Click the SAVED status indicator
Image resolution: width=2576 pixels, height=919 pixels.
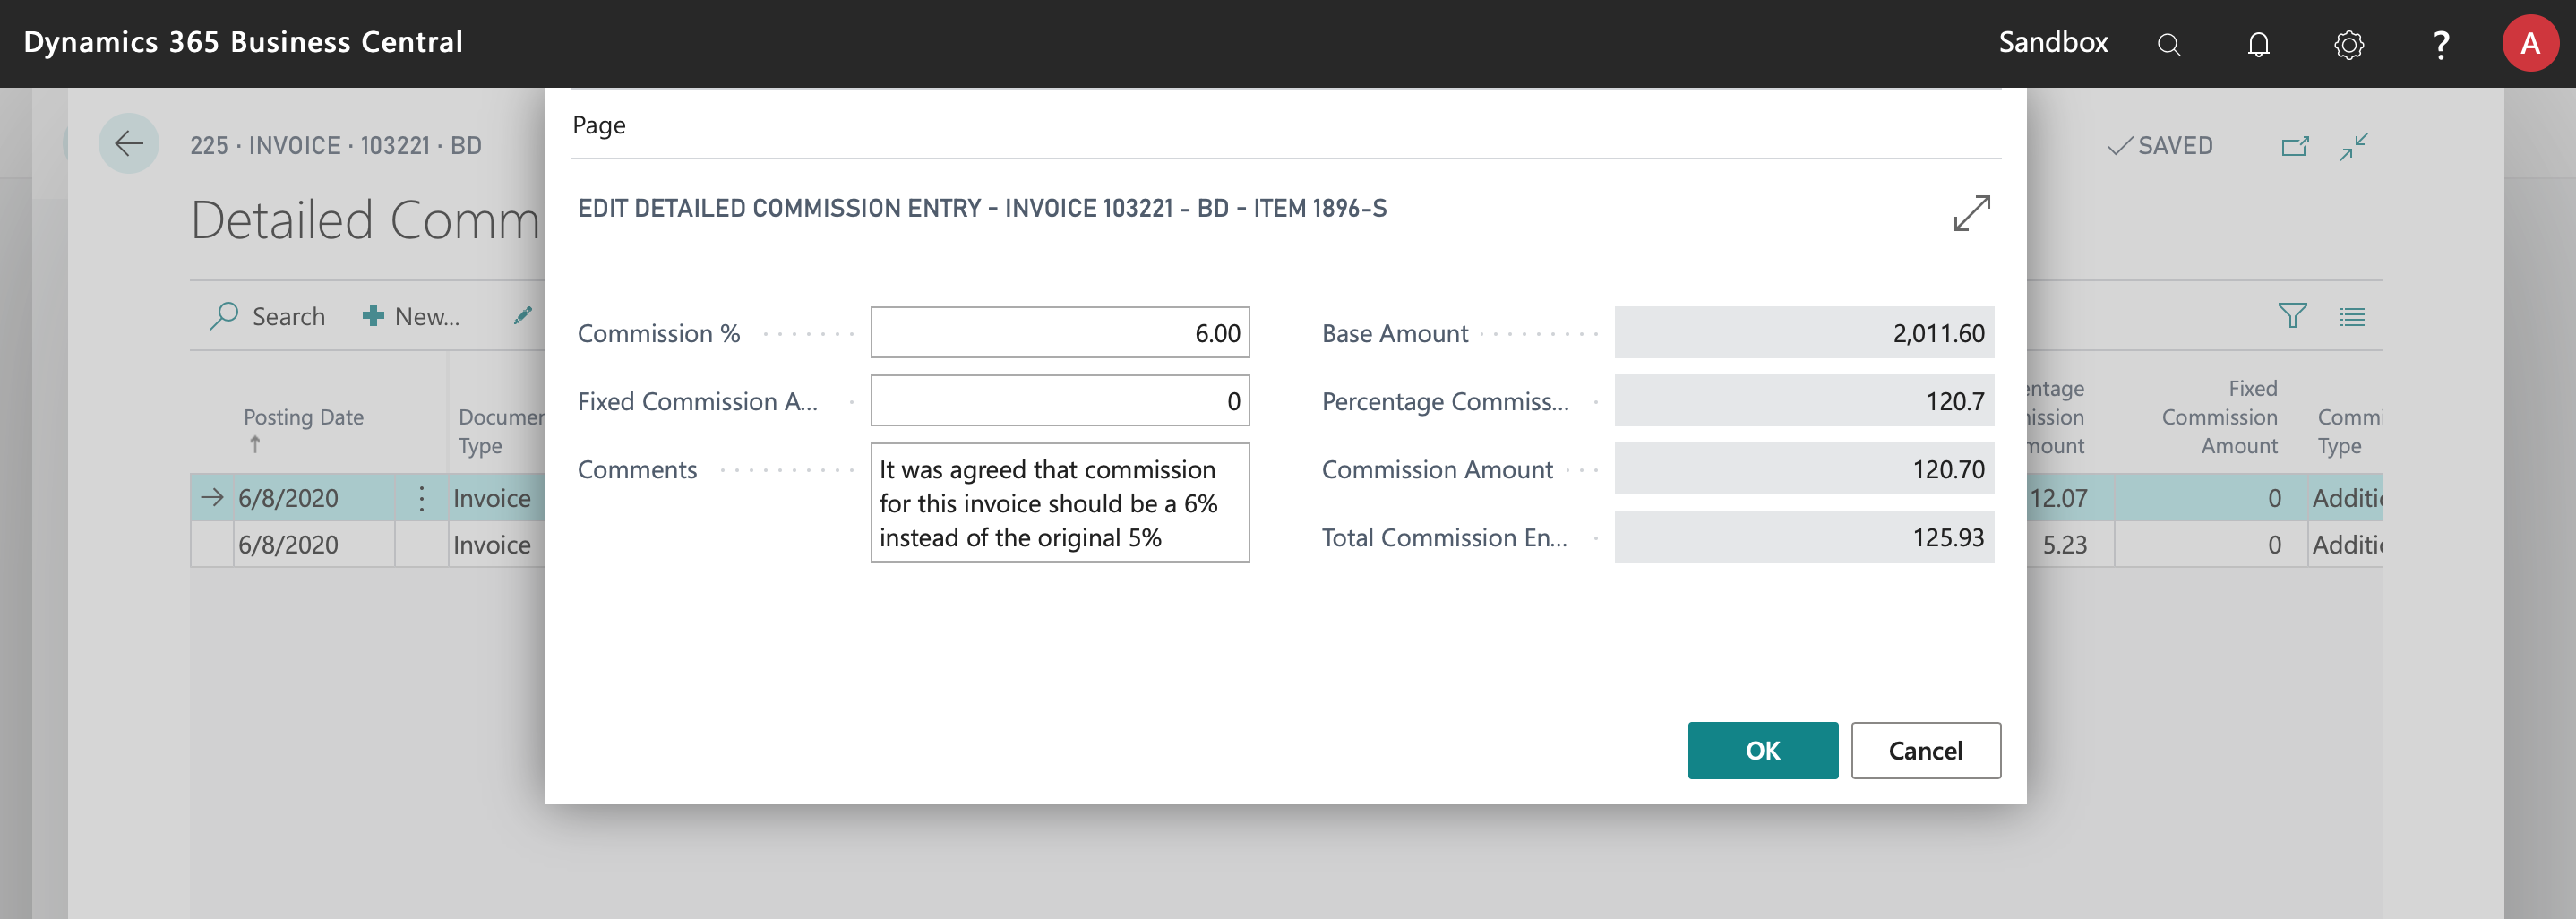2160,146
